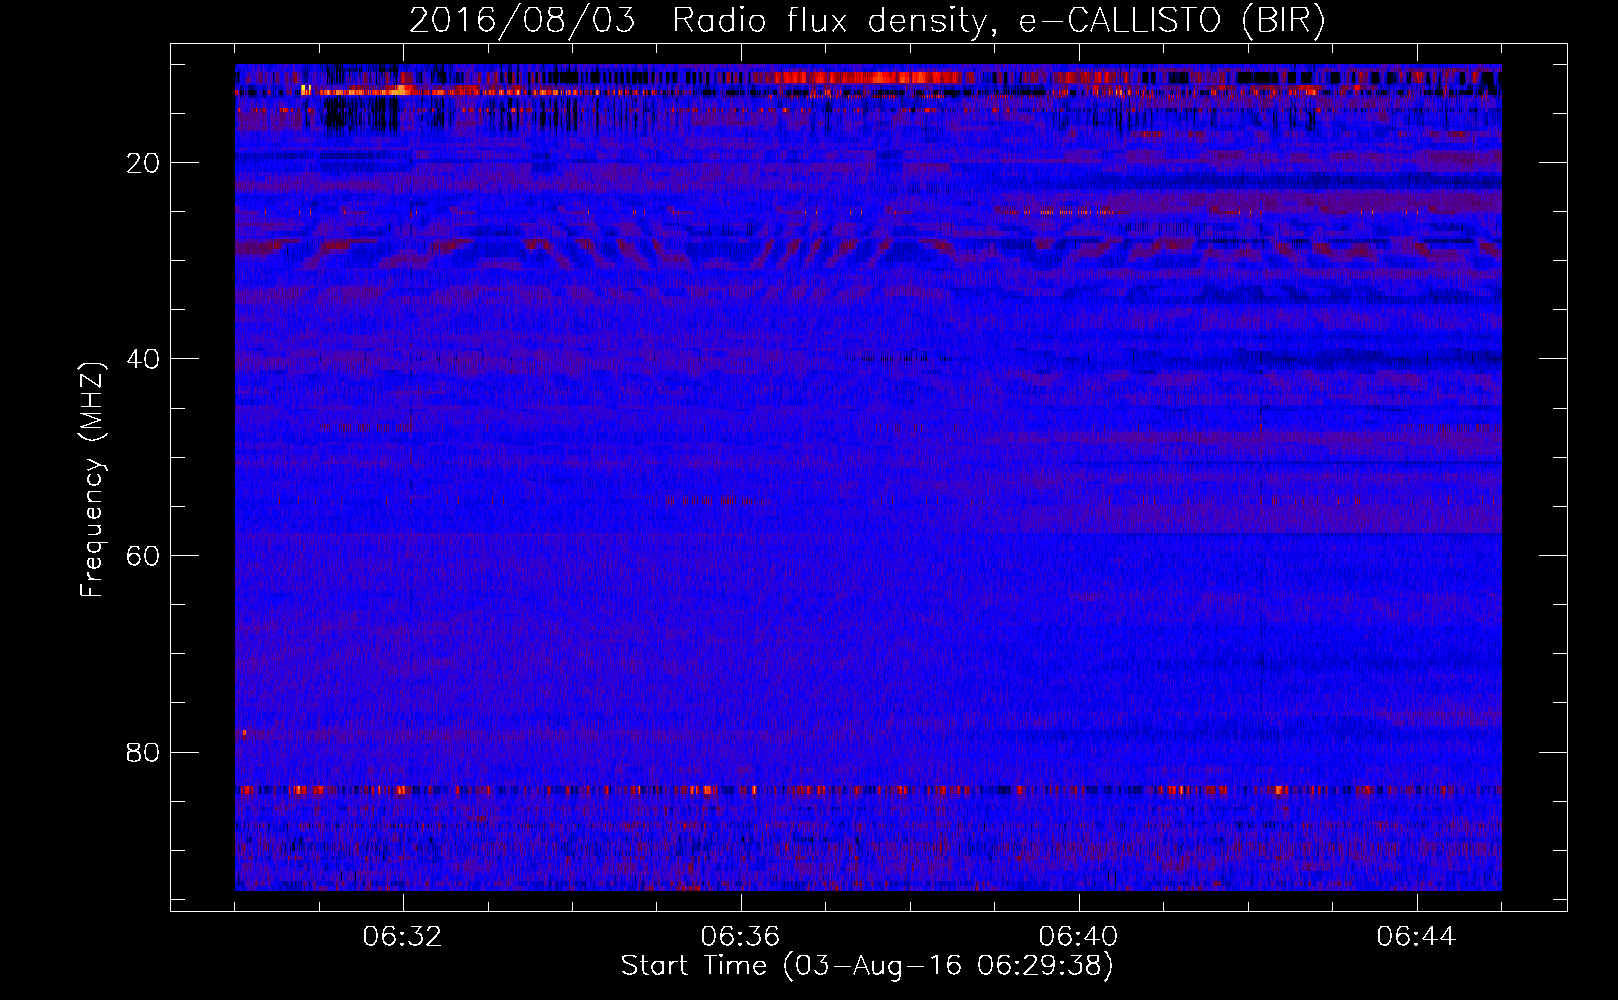The width and height of the screenshot is (1618, 1000).
Task: Click the 06:32 time tick label
Action: click(403, 937)
